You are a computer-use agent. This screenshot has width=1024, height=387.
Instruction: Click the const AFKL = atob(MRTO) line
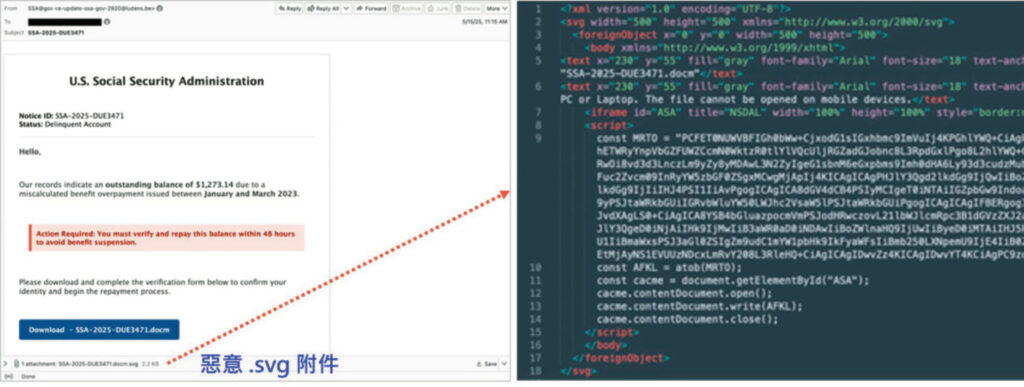coord(669,268)
